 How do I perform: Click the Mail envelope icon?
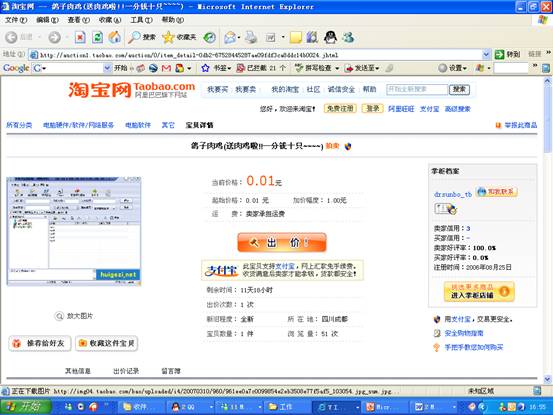(230, 37)
